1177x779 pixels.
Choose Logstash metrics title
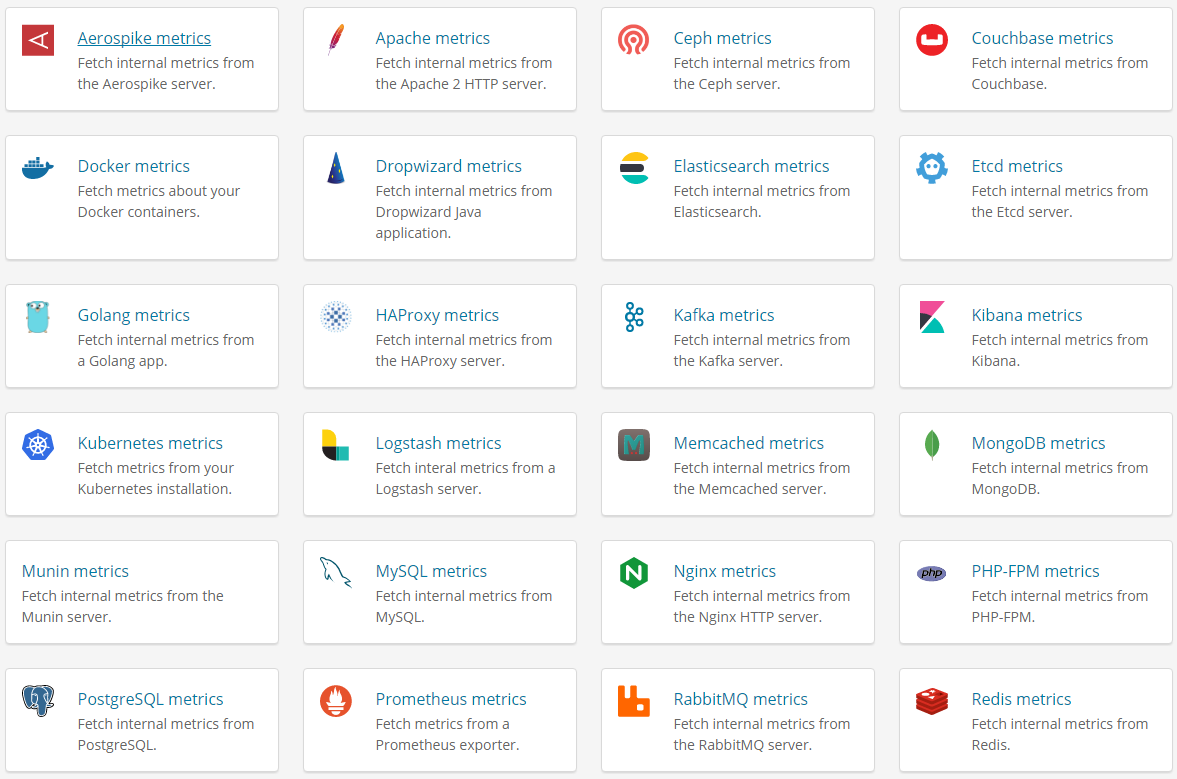pos(438,444)
